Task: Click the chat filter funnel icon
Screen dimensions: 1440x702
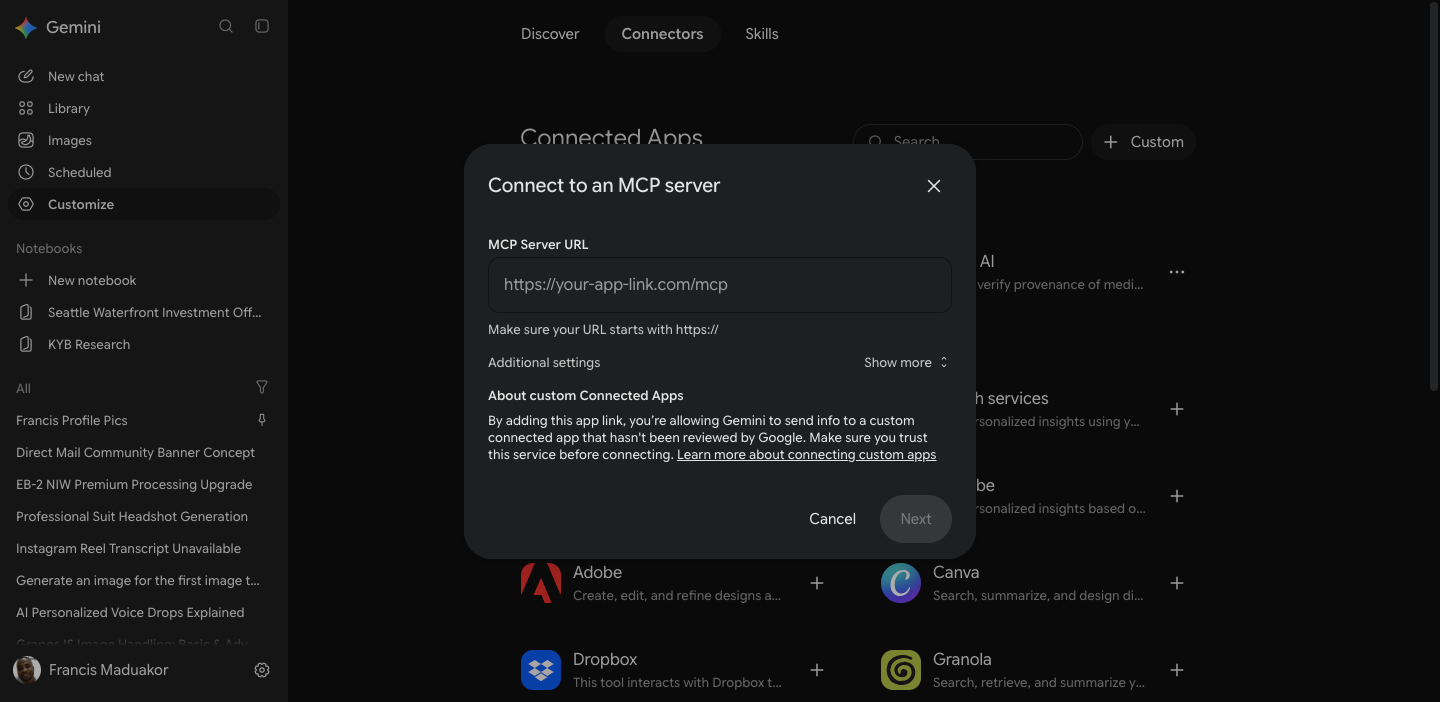Action: 262,387
